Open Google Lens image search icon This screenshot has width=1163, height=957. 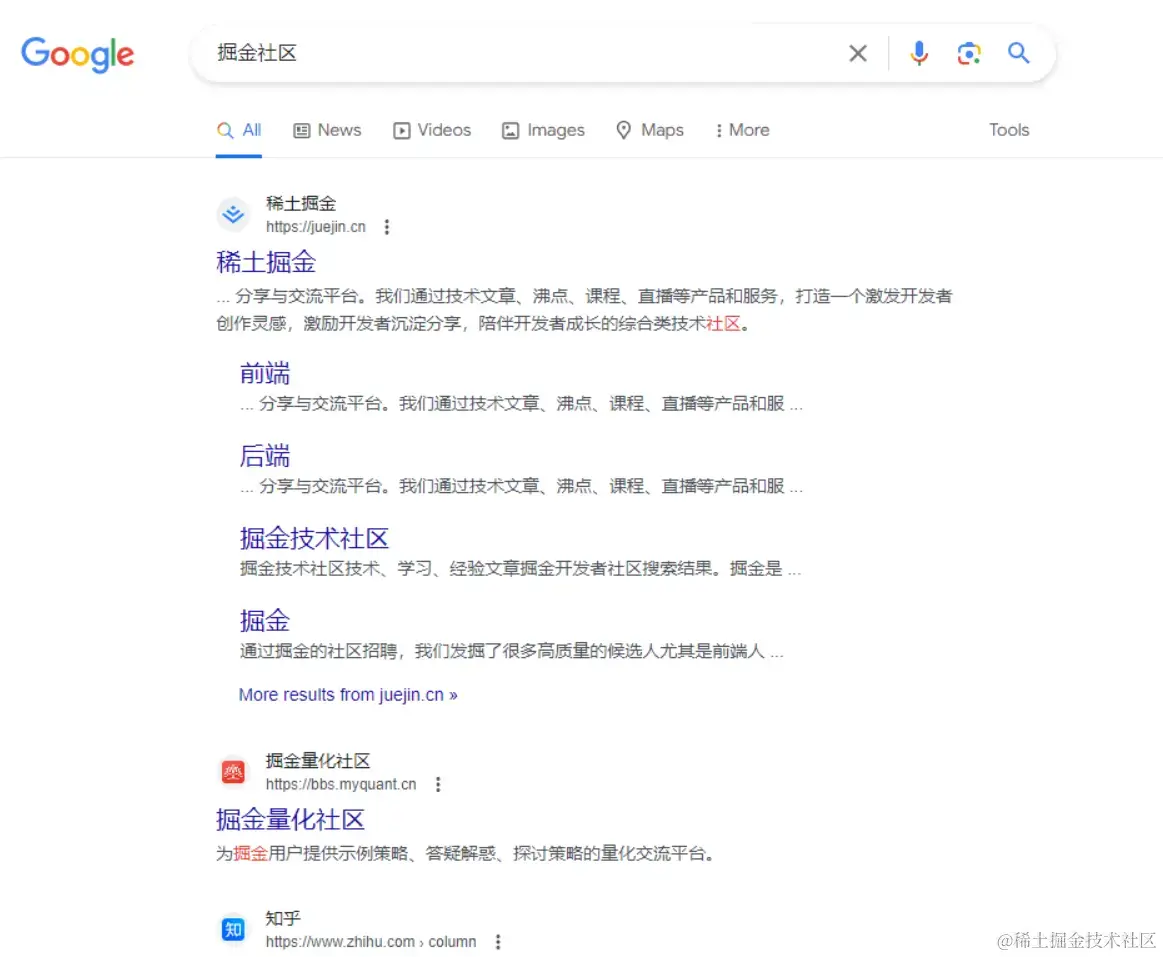(969, 53)
